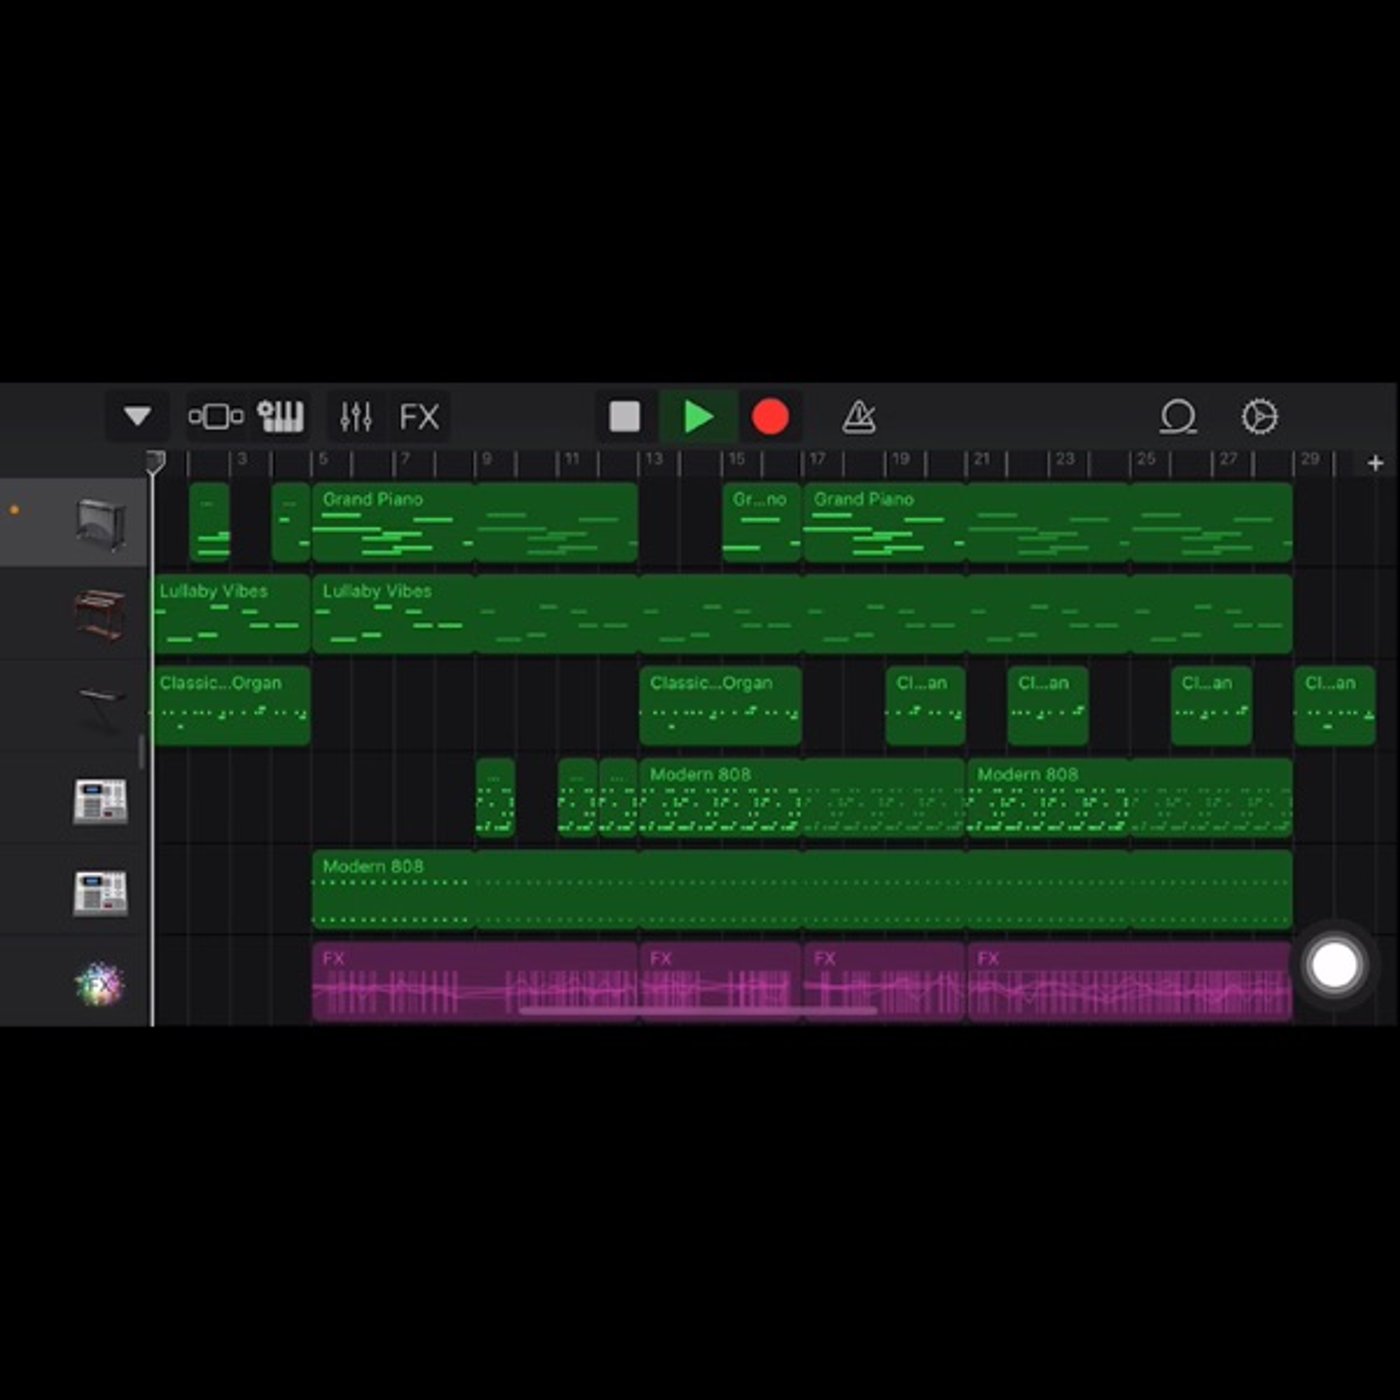Stop playback with the square button
Image resolution: width=1400 pixels, height=1400 pixels.
click(x=625, y=416)
